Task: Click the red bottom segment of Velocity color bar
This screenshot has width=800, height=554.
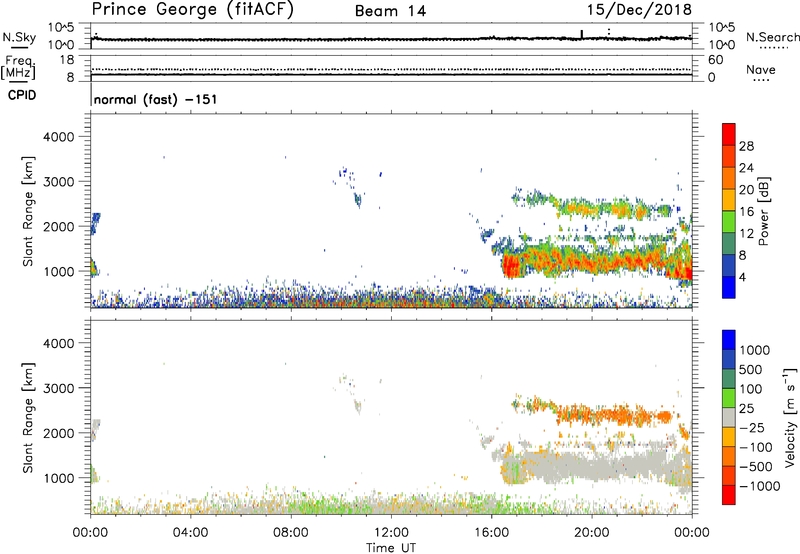Action: coord(729,495)
